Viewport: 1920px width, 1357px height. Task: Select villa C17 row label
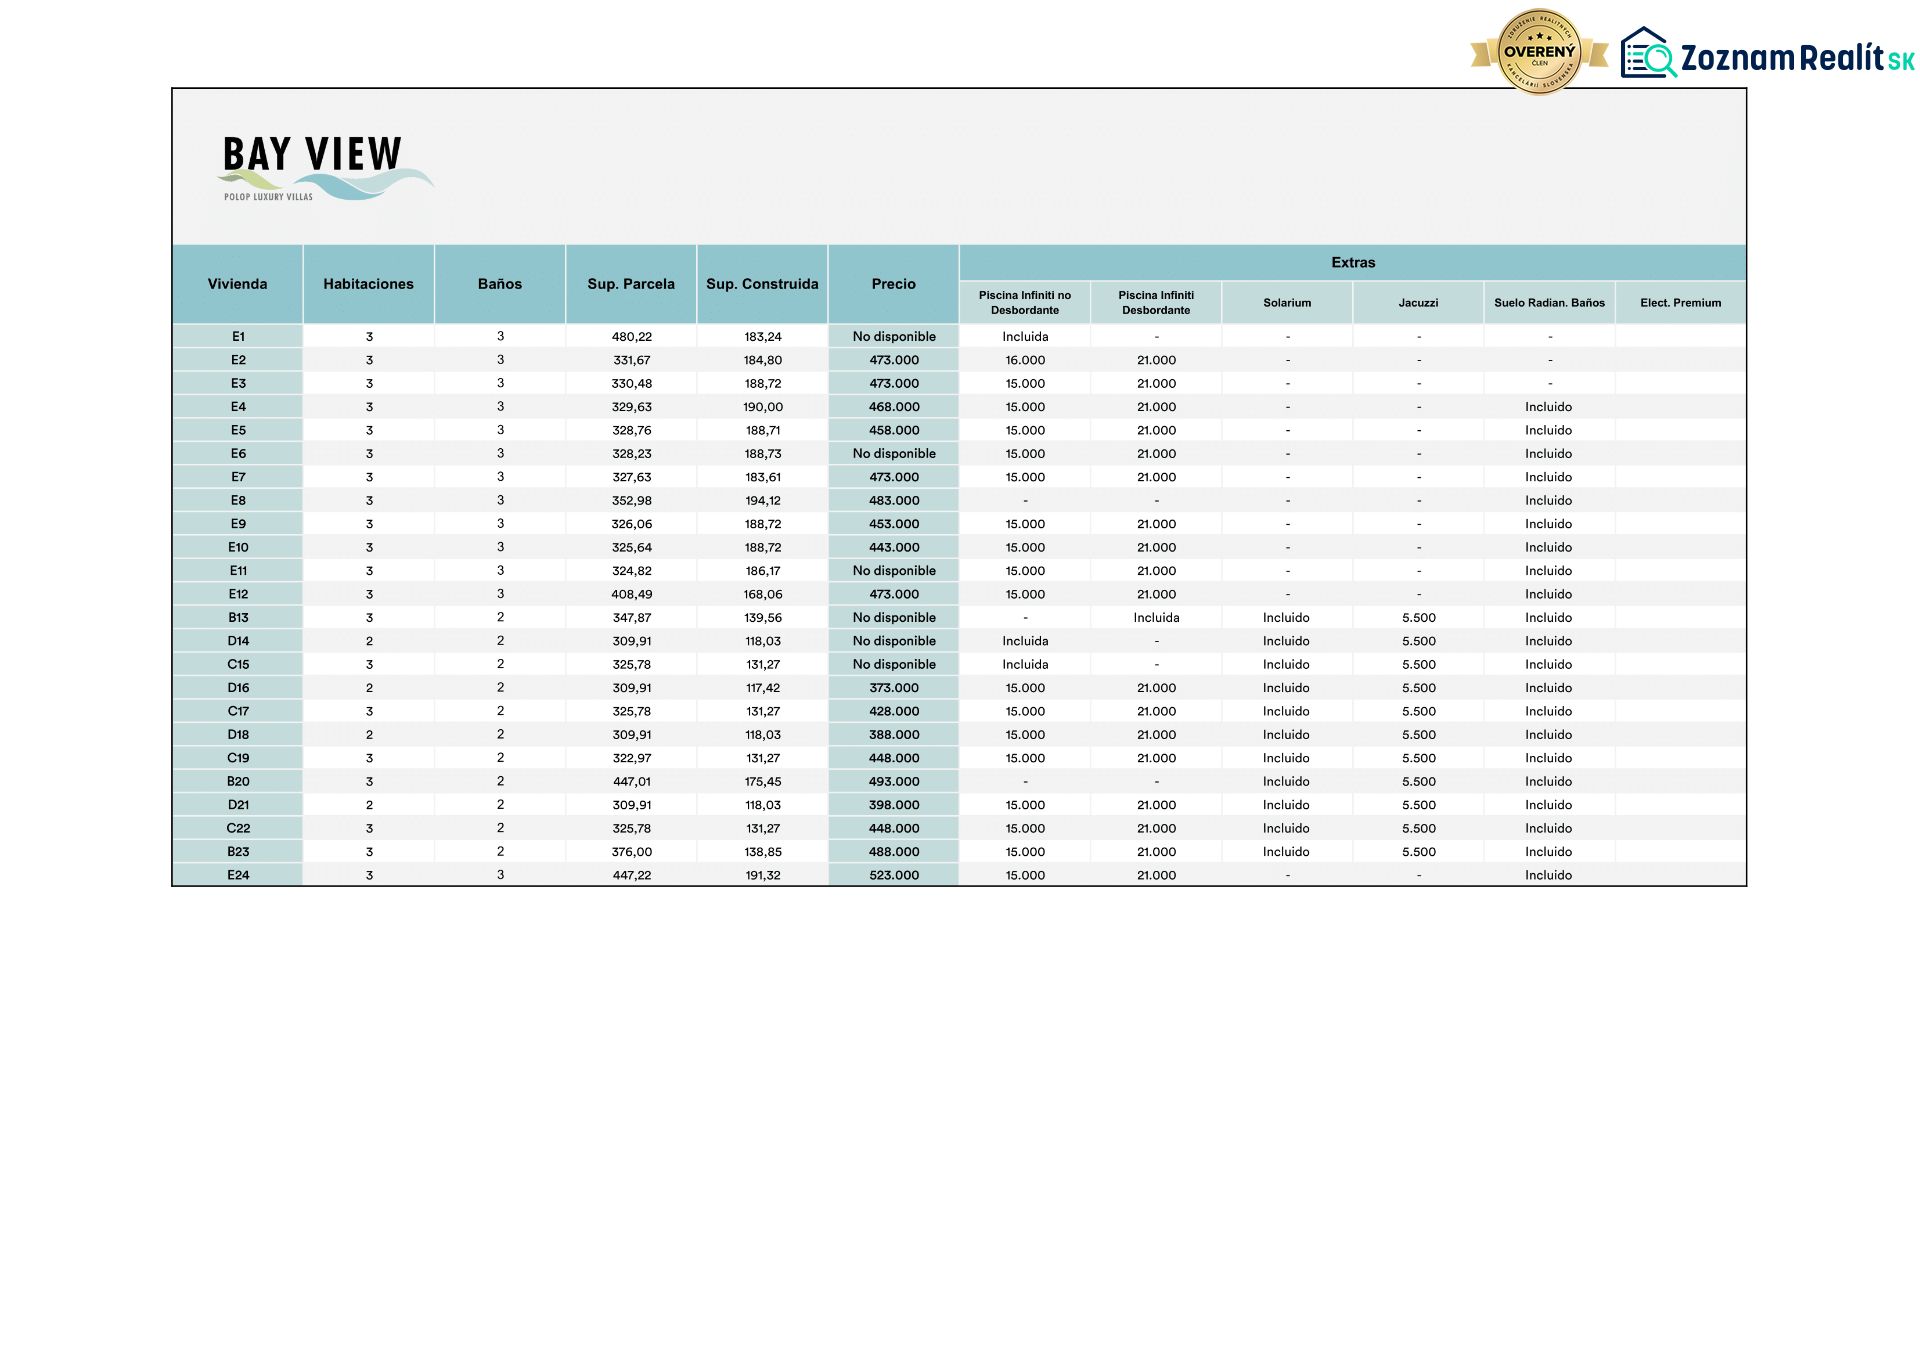pos(238,711)
